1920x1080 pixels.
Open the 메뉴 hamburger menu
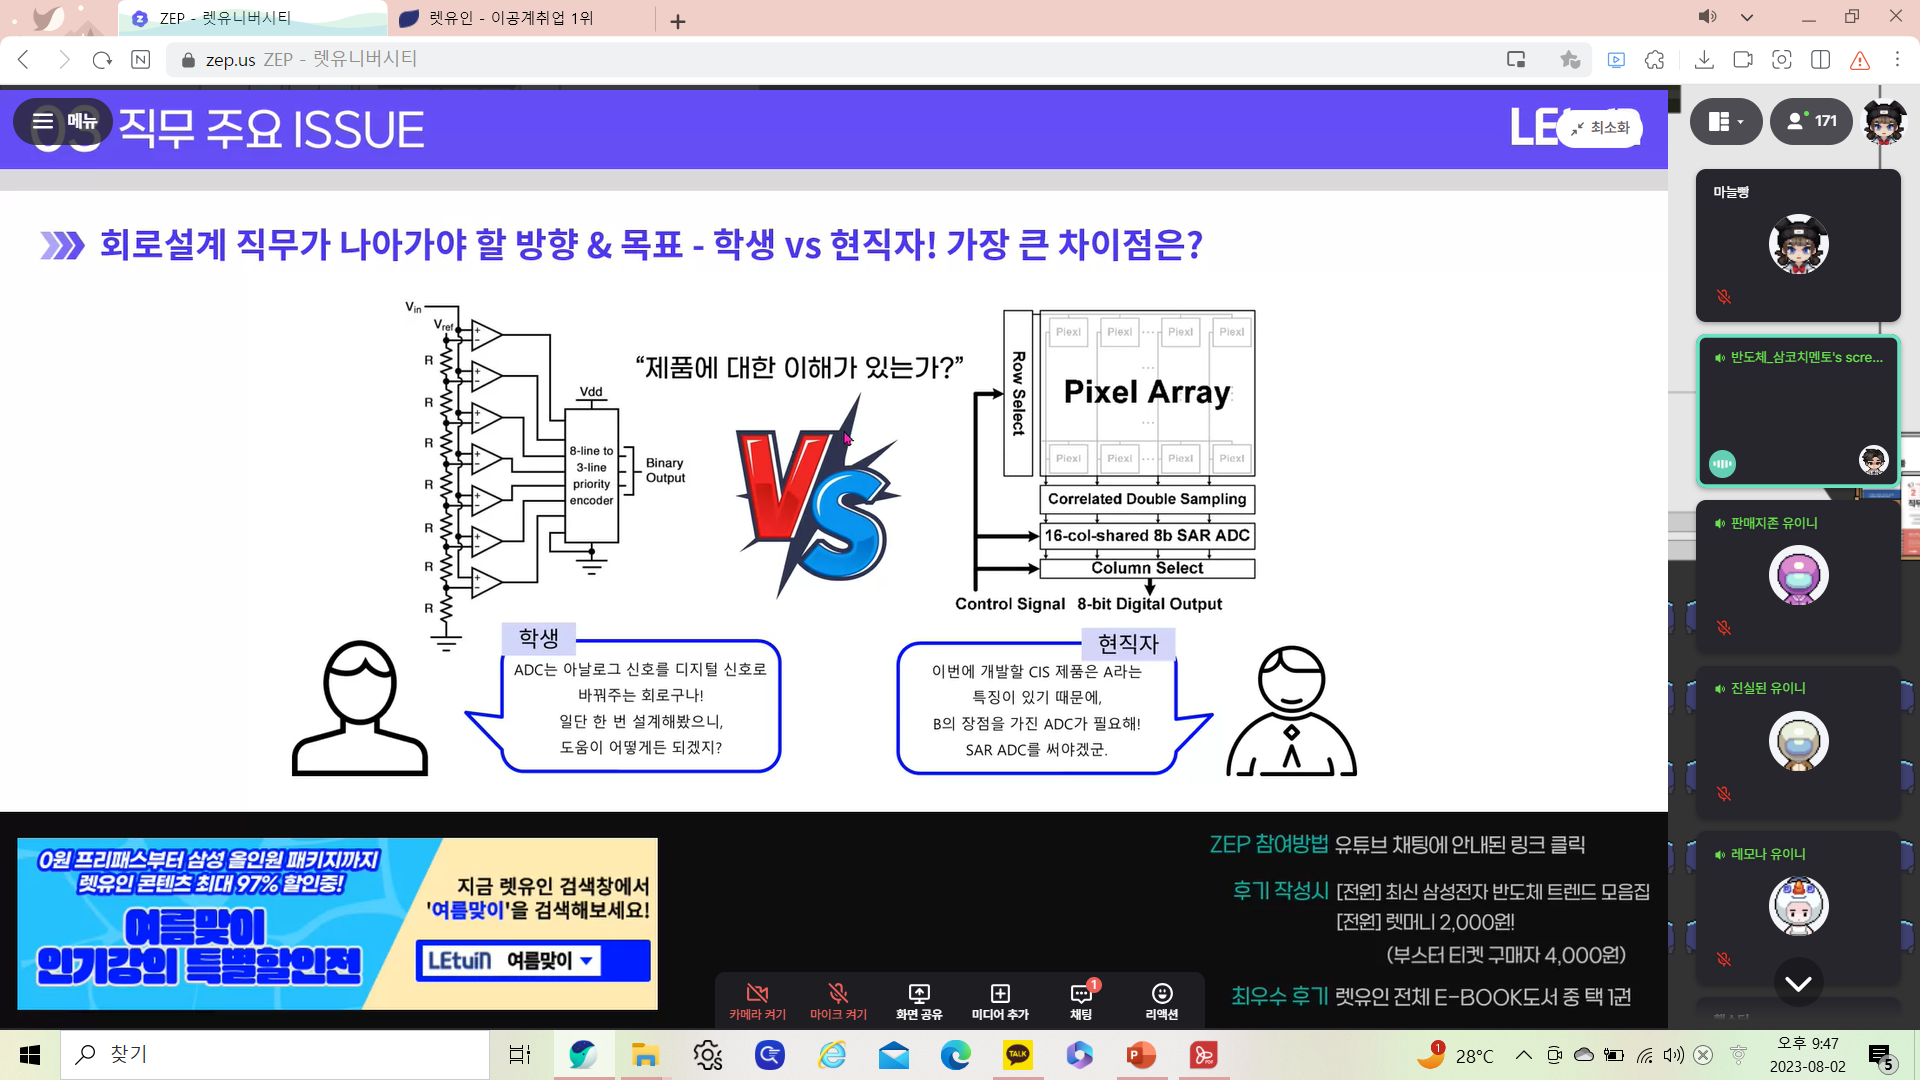[64, 121]
